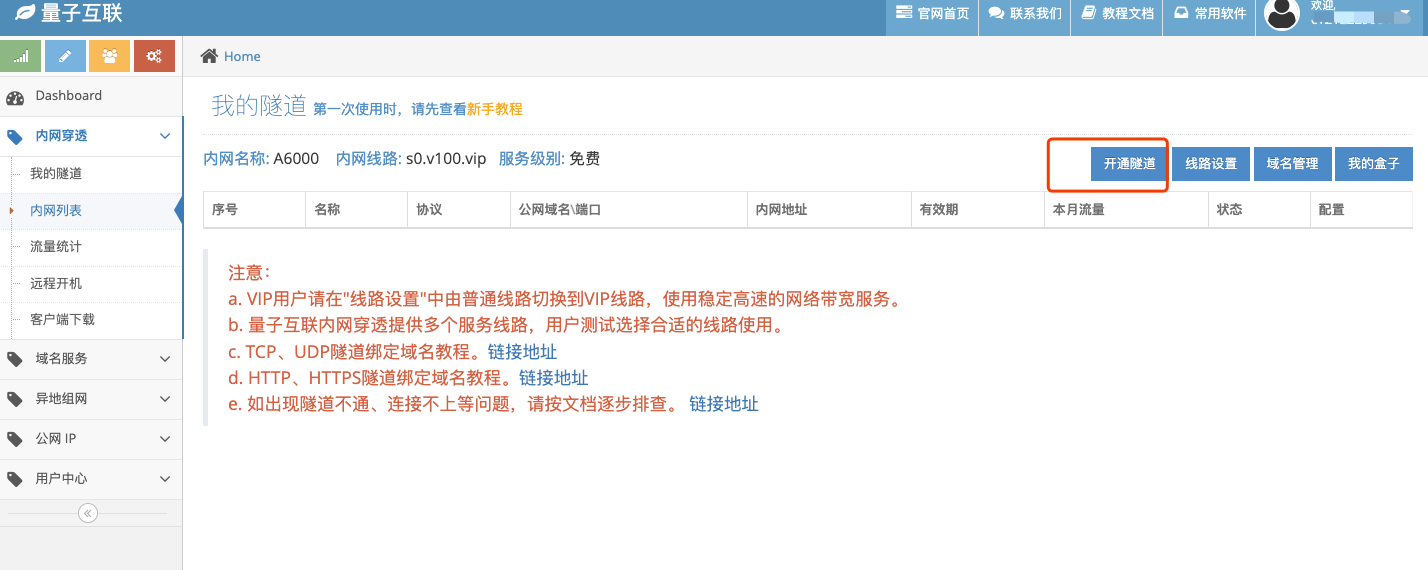
Task: Open 常用软件 in top navigation
Action: tap(1210, 14)
